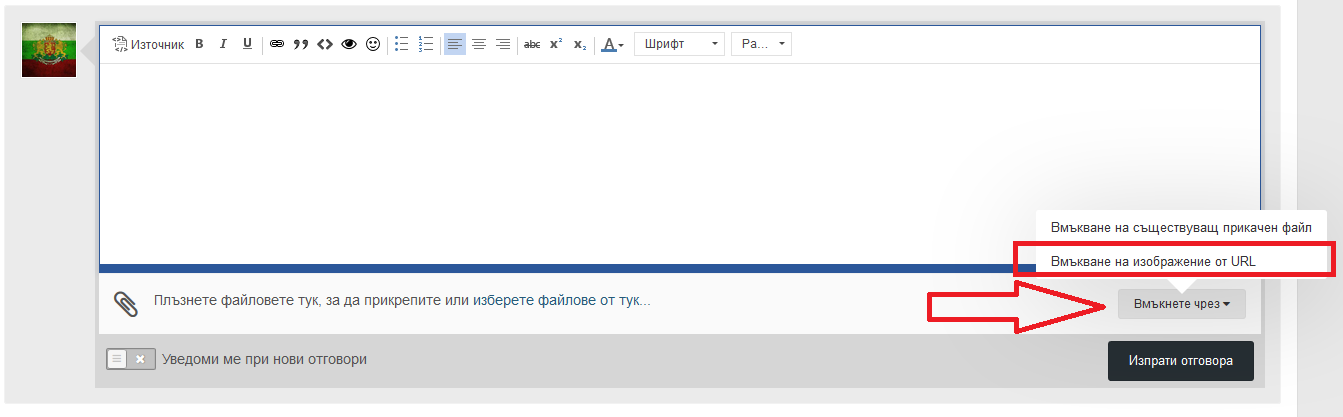Apply underline formatting
Image resolution: width=1343 pixels, height=417 pixels.
coord(247,44)
